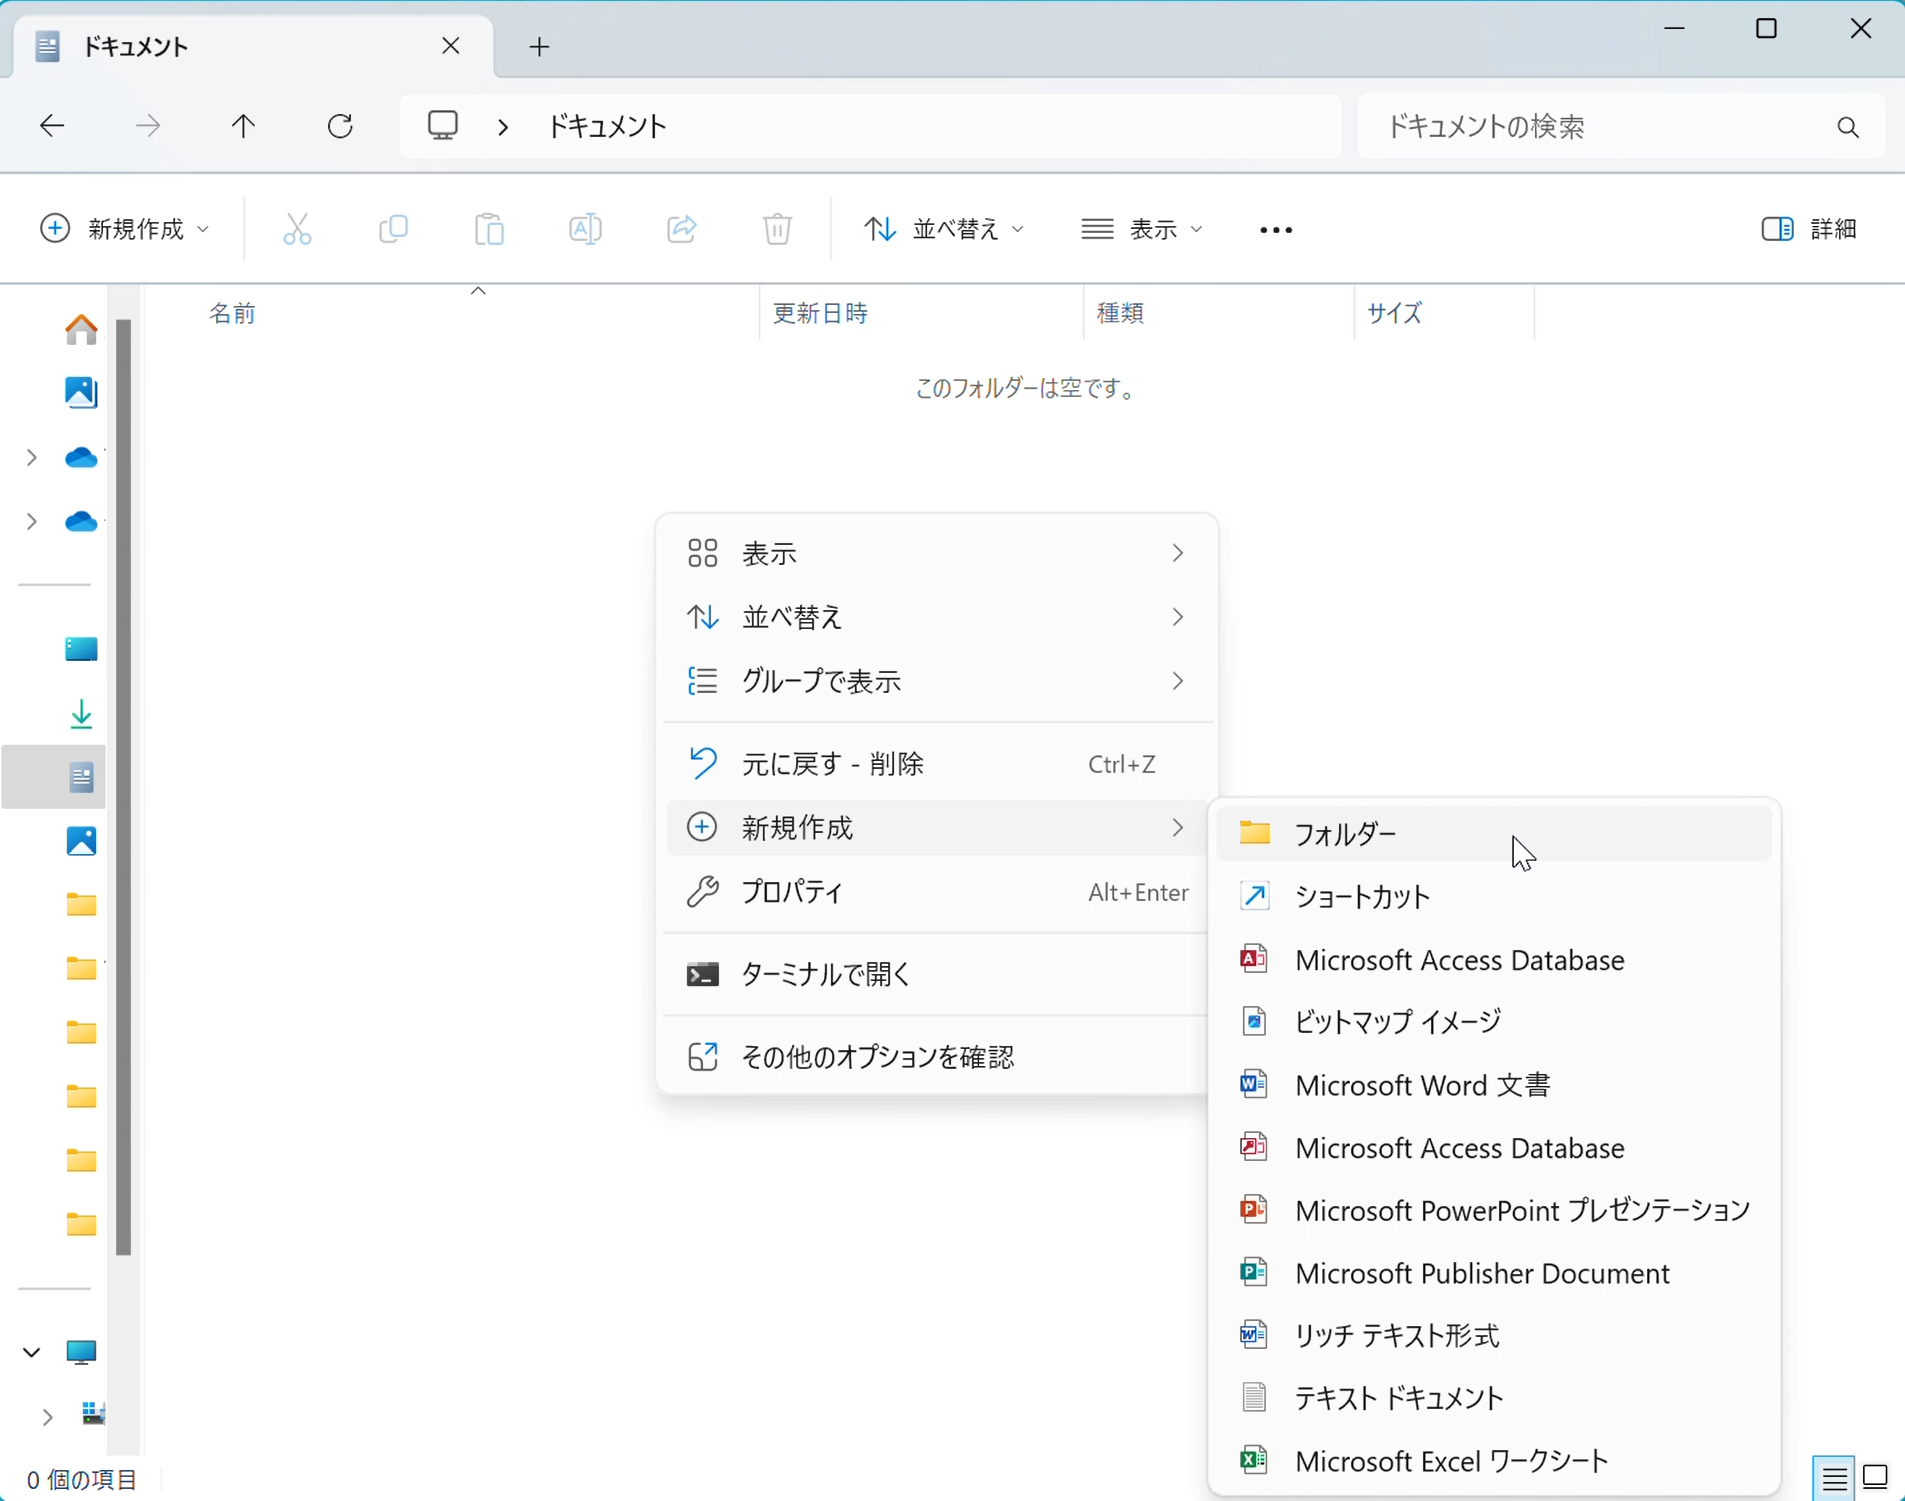Choose 元に戻す - 削除 in context menu
This screenshot has width=1905, height=1501.
pyautogui.click(x=937, y=764)
